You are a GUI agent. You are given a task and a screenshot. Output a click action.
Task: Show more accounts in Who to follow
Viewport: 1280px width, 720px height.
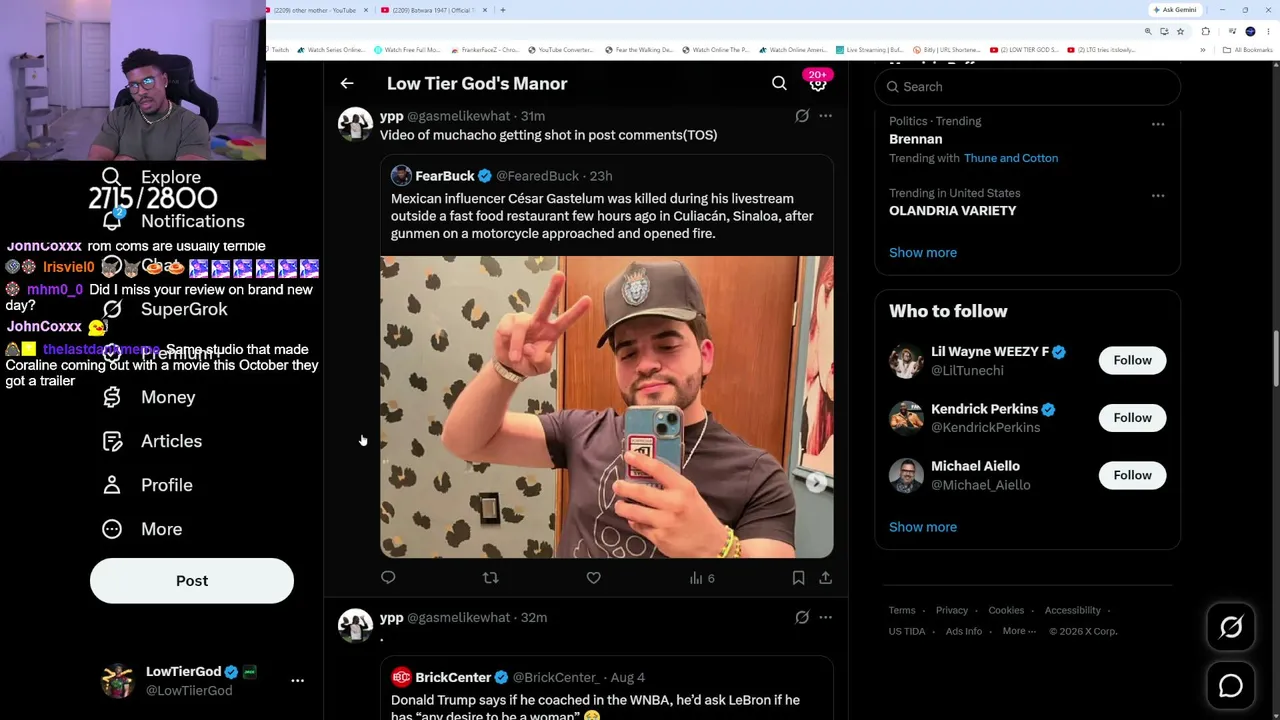[x=923, y=527]
